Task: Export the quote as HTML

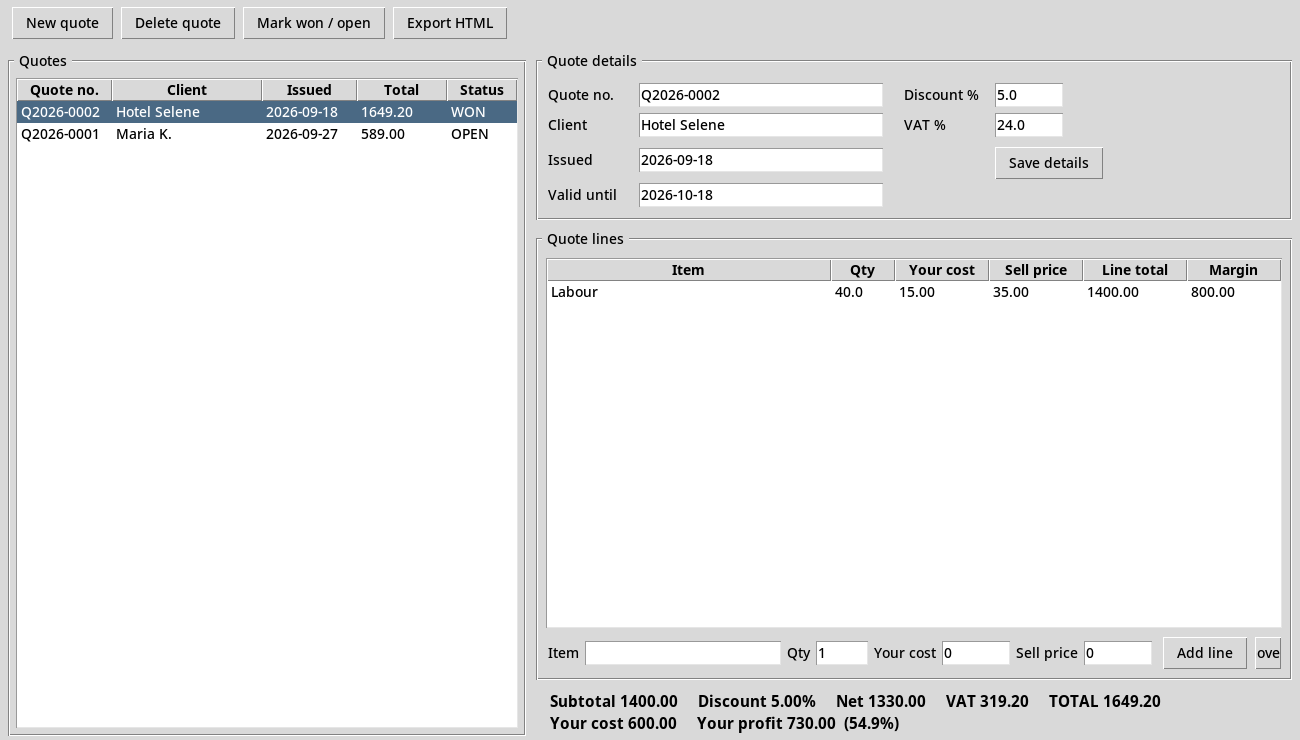Action: (450, 23)
